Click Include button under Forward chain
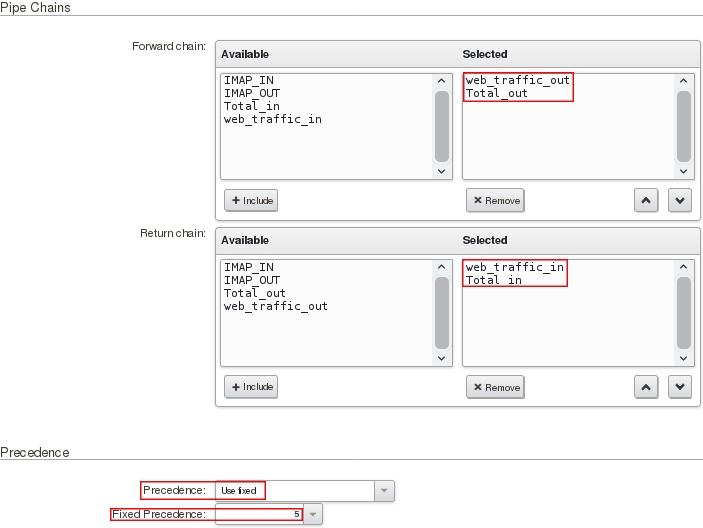Image resolution: width=703 pixels, height=528 pixels. tap(251, 200)
